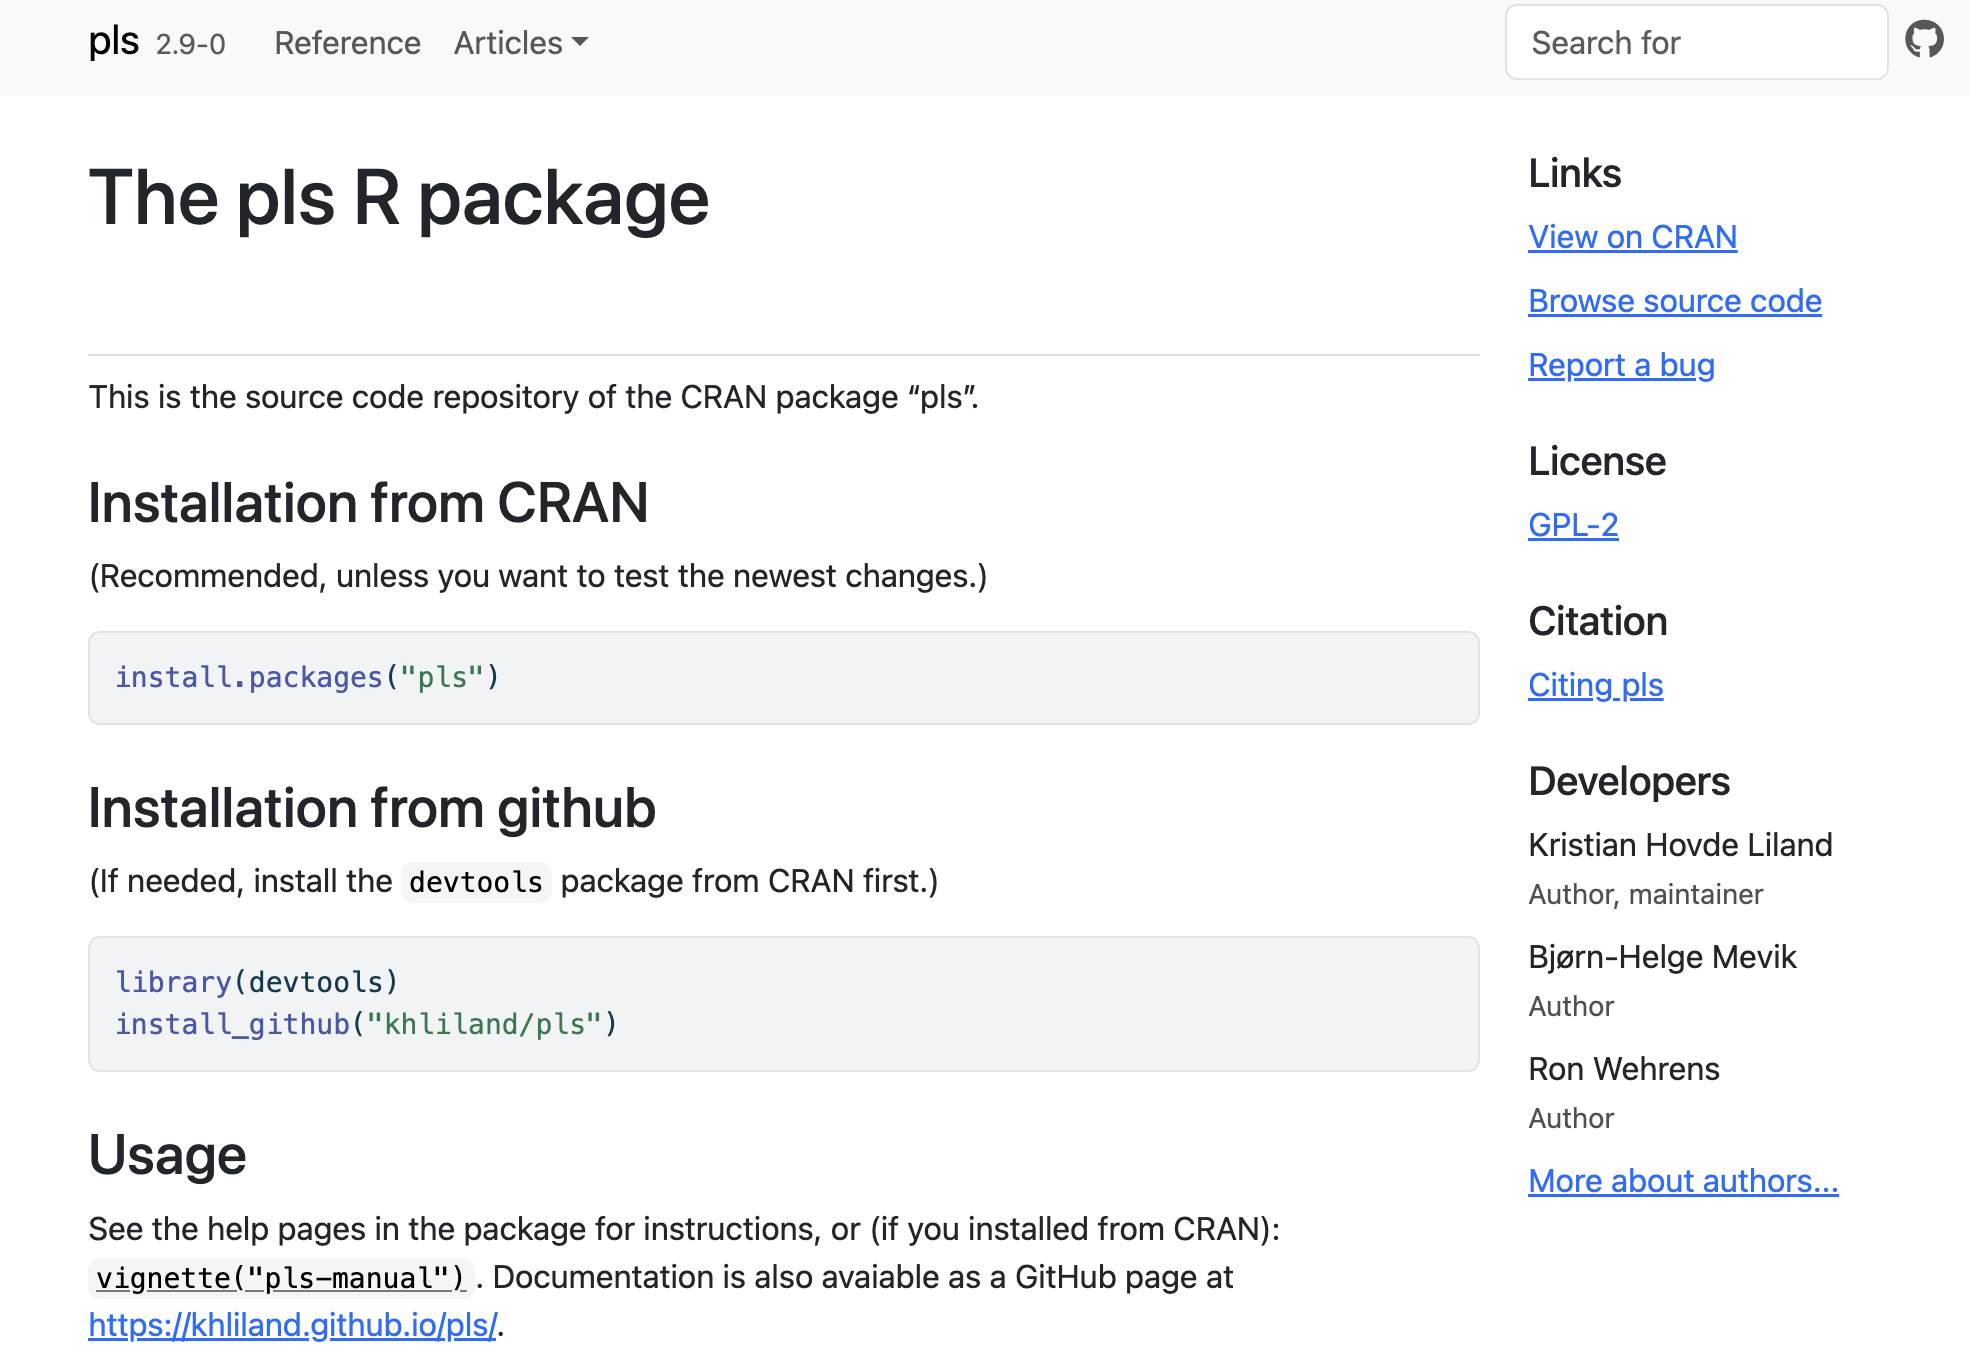The width and height of the screenshot is (1970, 1372).
Task: Open the Report a bug link
Action: [1621, 365]
